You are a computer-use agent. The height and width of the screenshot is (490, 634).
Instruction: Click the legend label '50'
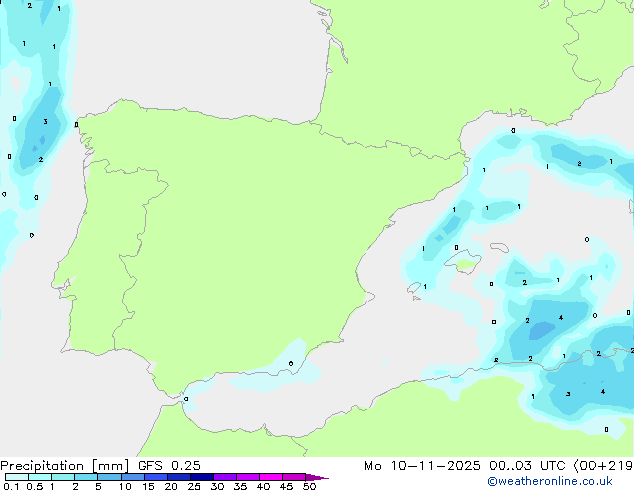(x=309, y=486)
